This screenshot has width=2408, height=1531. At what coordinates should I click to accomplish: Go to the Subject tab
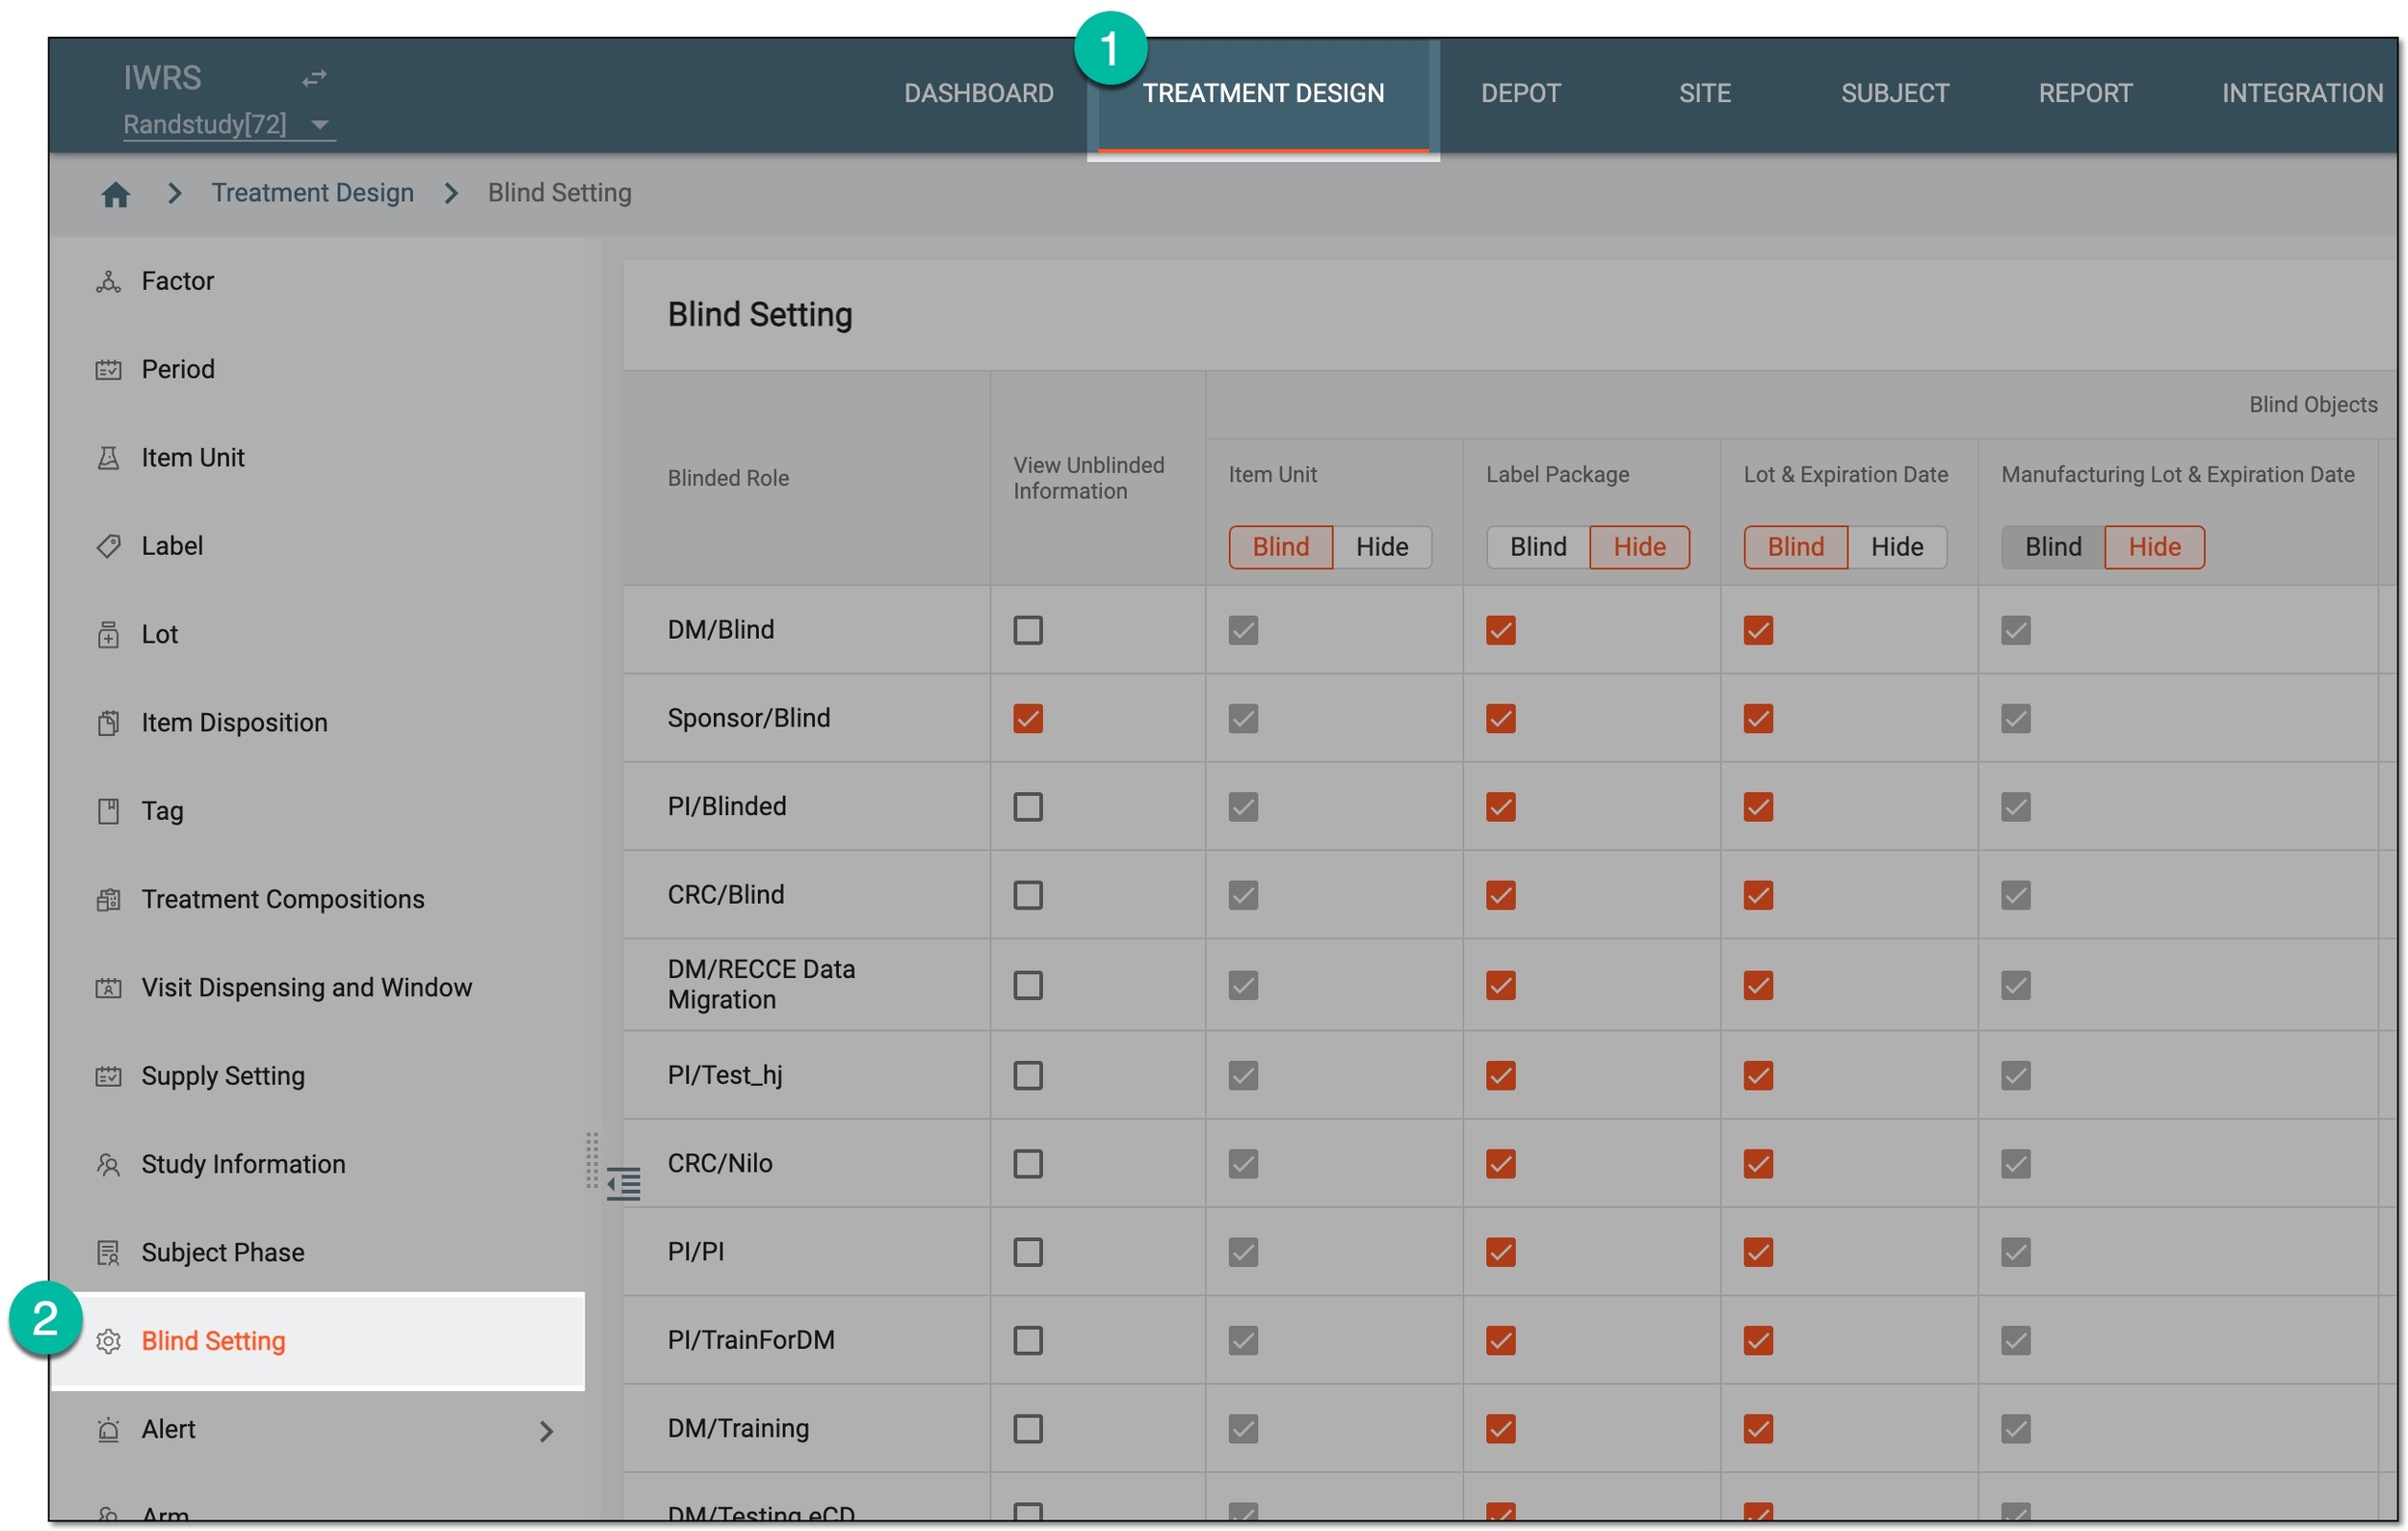1894,93
